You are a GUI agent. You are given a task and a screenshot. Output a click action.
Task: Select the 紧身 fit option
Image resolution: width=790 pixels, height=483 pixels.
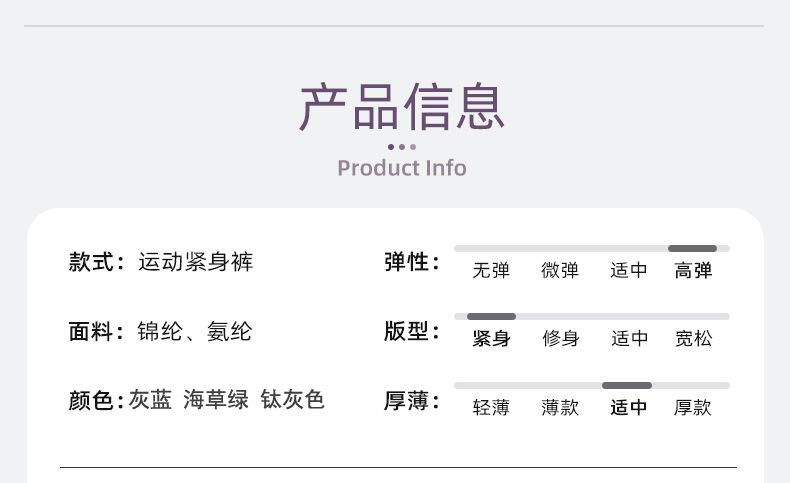point(491,339)
